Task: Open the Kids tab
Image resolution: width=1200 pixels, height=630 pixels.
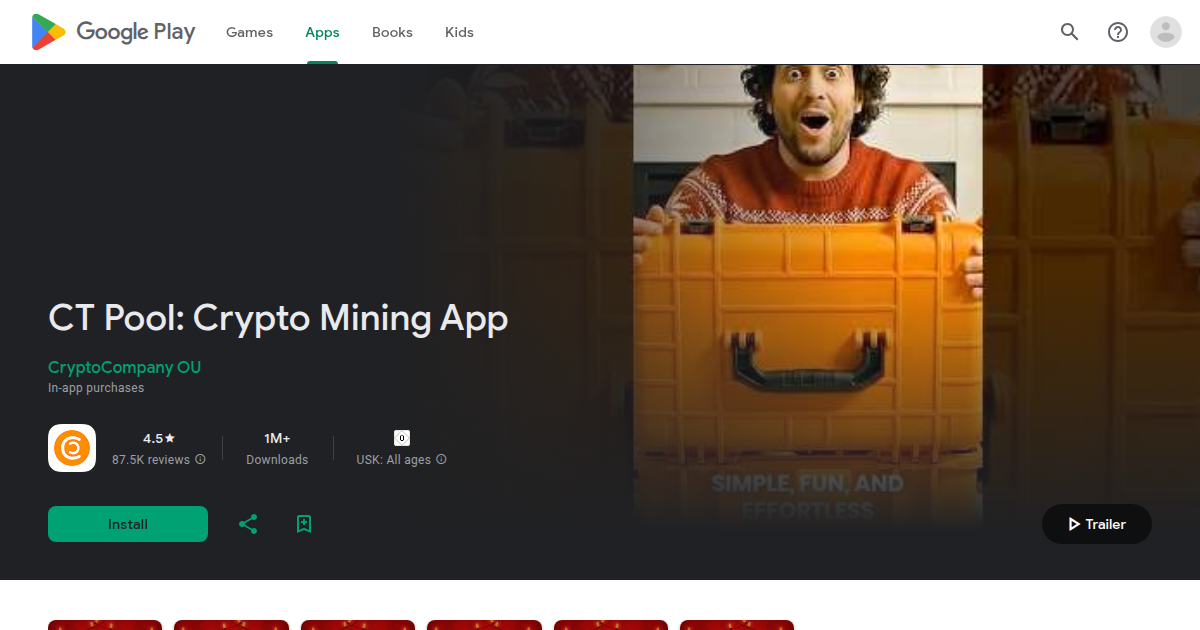Action: pos(459,32)
